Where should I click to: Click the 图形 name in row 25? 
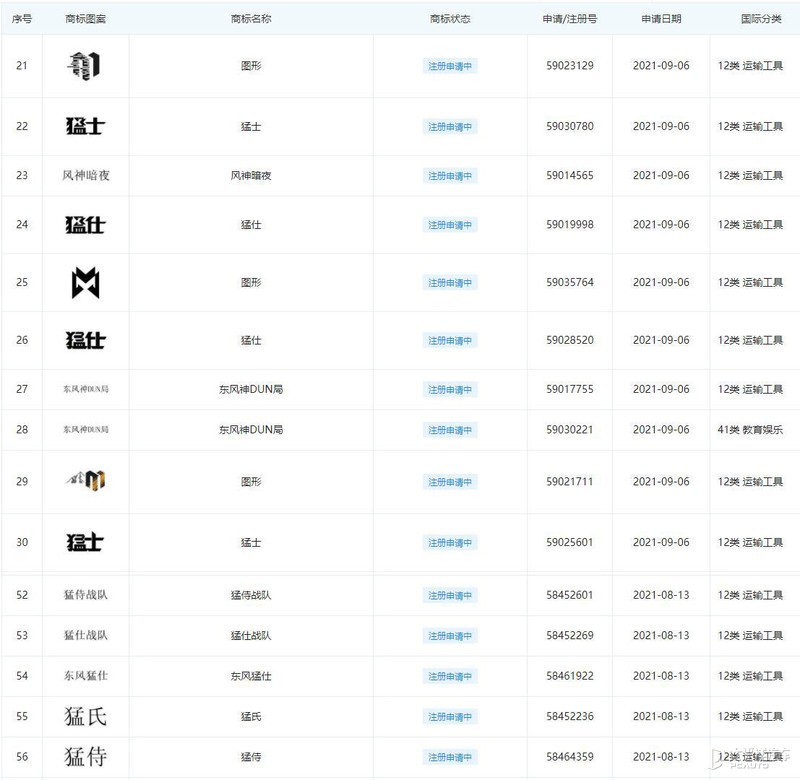pyautogui.click(x=251, y=283)
